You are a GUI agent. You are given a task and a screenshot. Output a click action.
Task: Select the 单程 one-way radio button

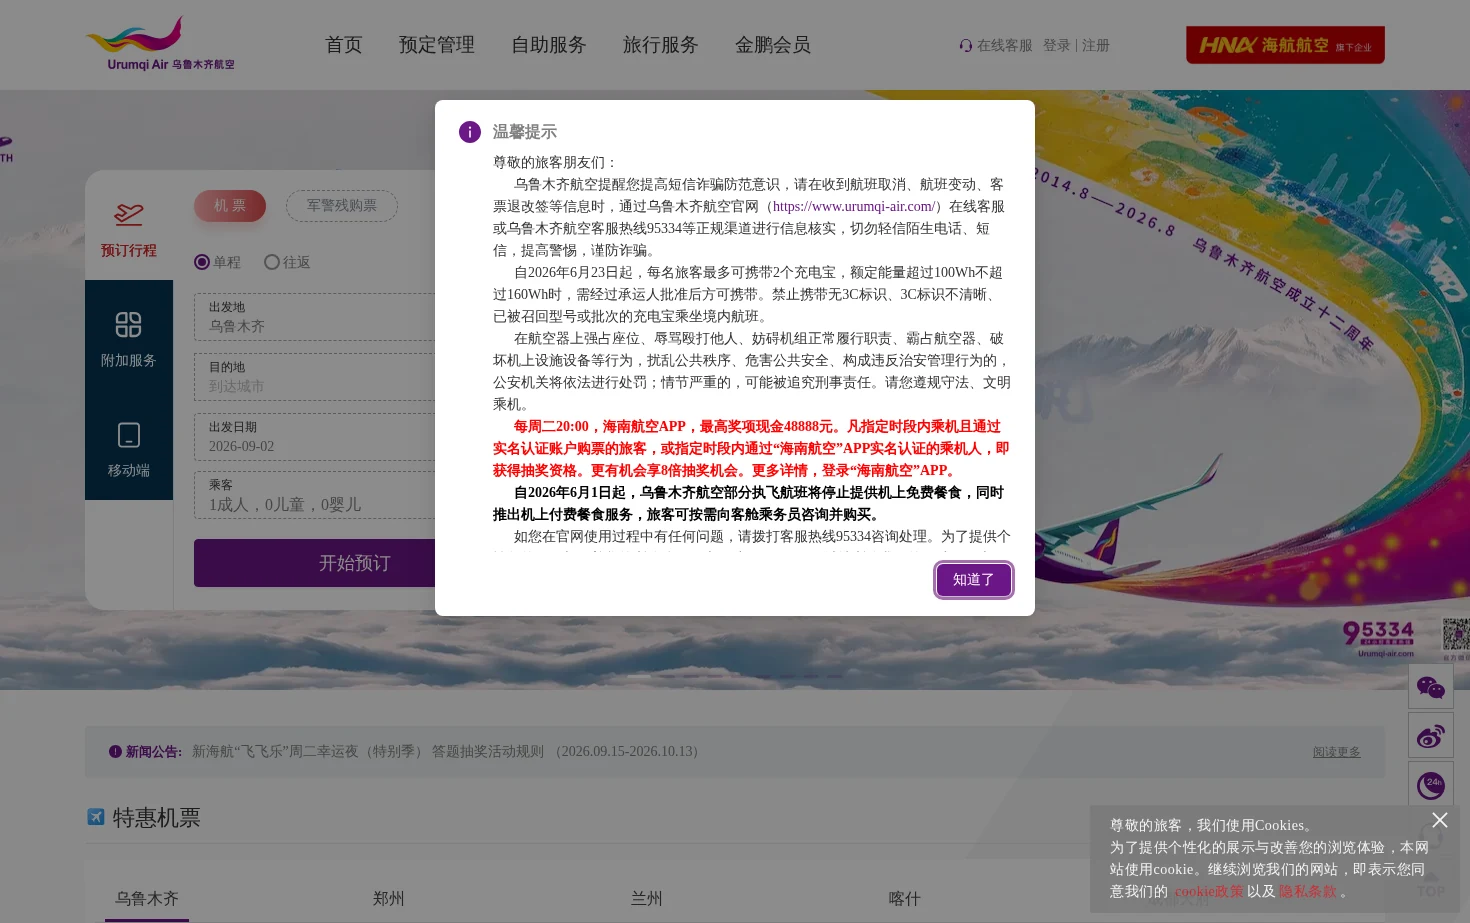pos(202,262)
